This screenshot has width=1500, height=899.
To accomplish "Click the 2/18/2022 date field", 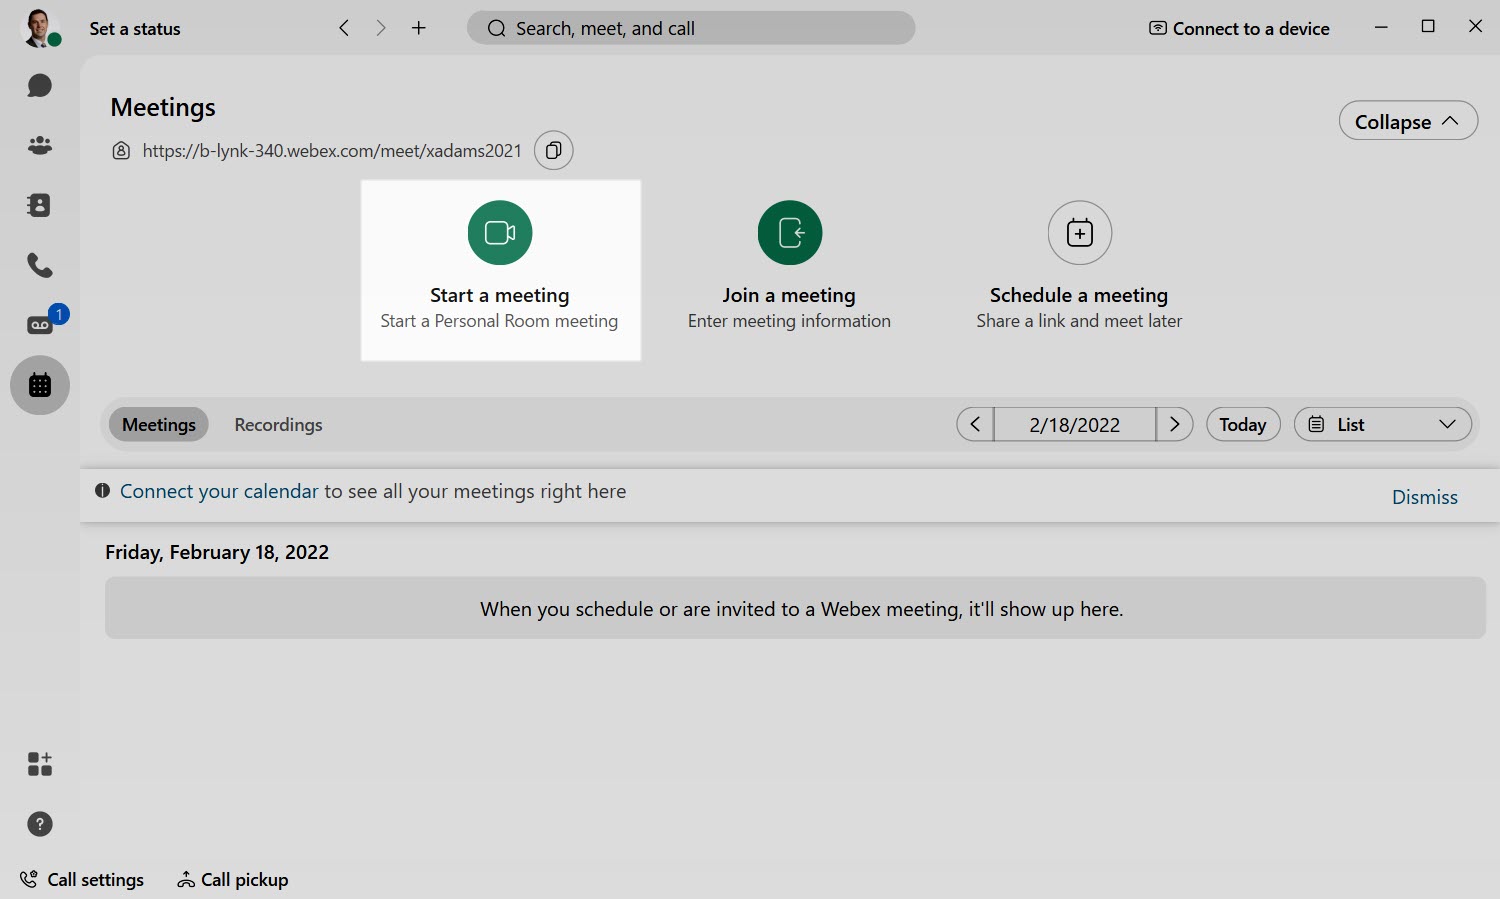I will tap(1075, 424).
